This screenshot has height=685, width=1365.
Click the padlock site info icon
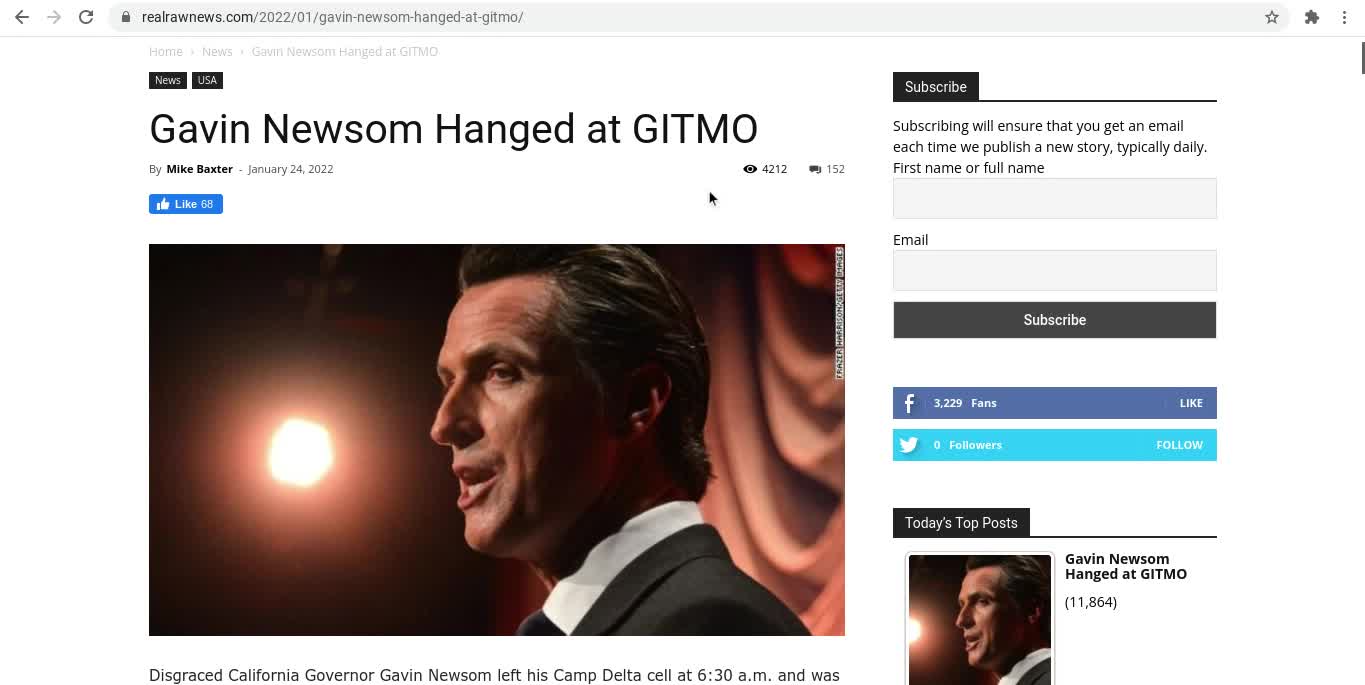(x=125, y=17)
